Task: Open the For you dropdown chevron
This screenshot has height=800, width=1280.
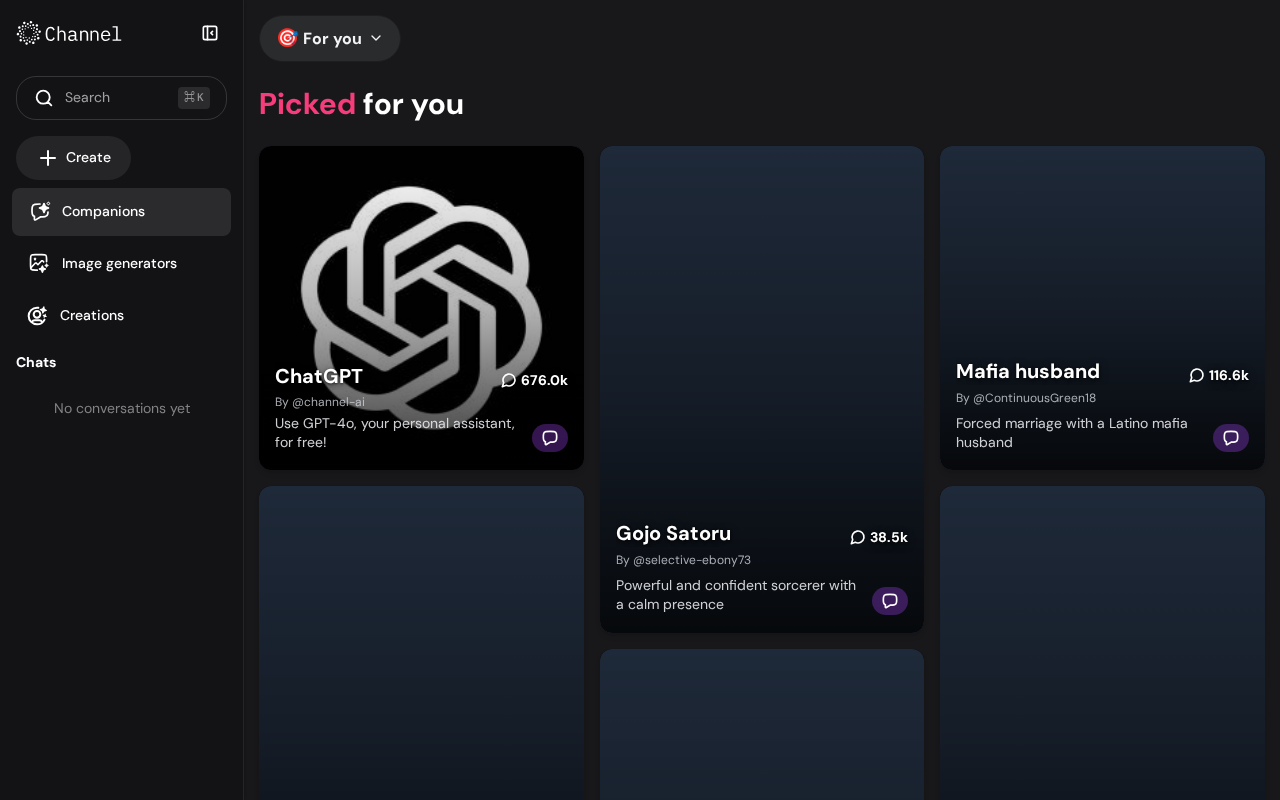Action: click(376, 38)
